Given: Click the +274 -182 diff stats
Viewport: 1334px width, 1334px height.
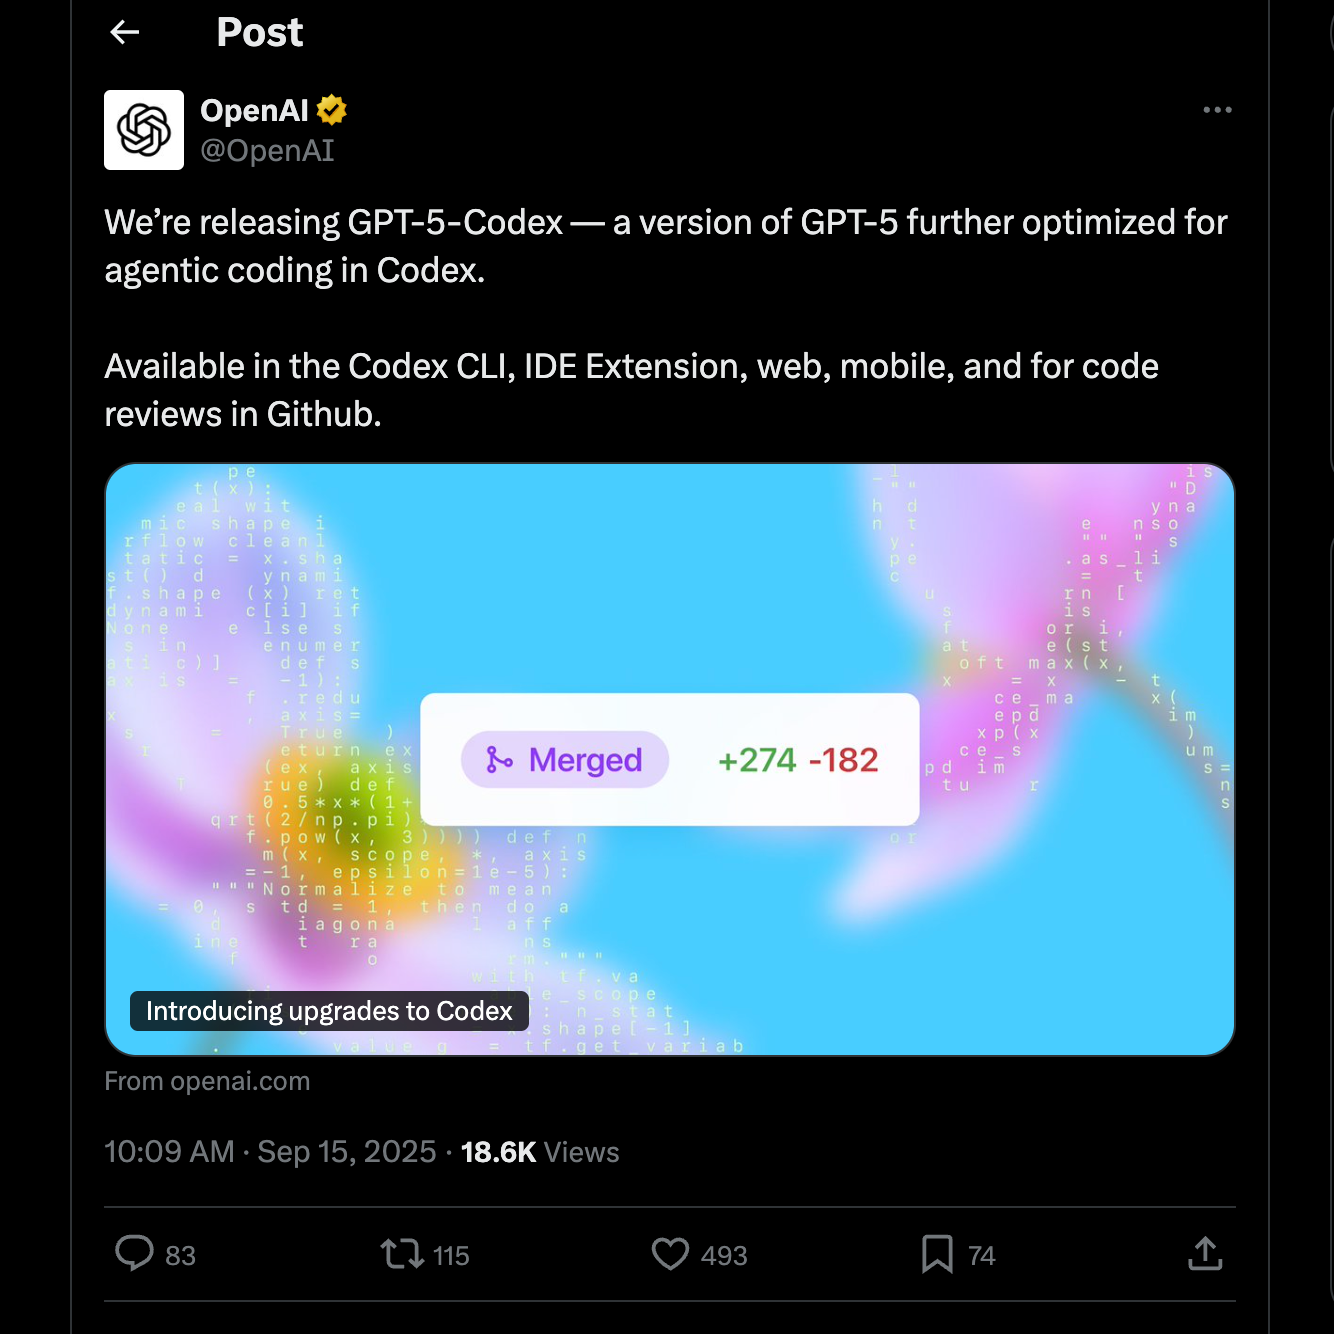Looking at the screenshot, I should point(798,760).
